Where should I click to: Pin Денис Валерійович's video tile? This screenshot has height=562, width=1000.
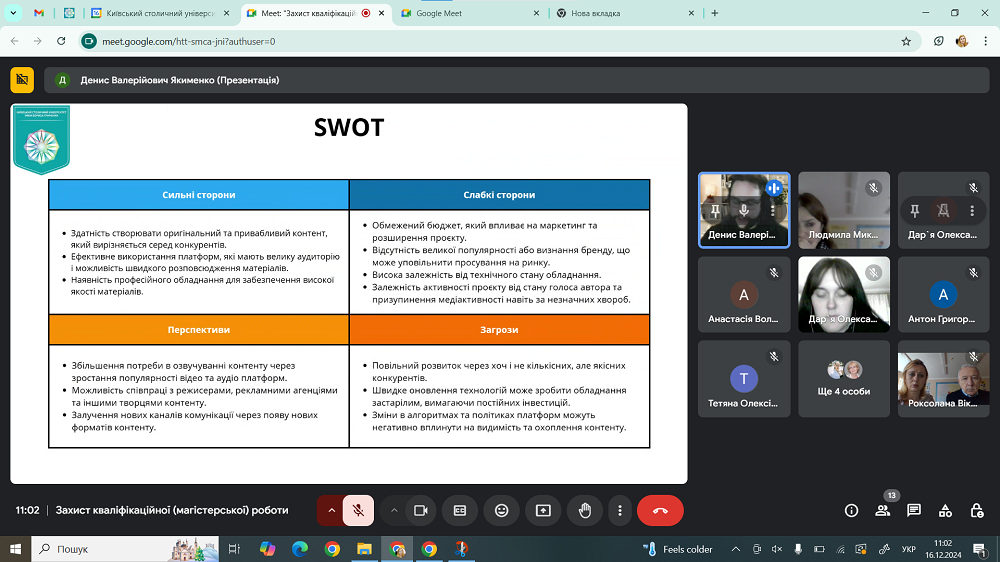pos(714,211)
